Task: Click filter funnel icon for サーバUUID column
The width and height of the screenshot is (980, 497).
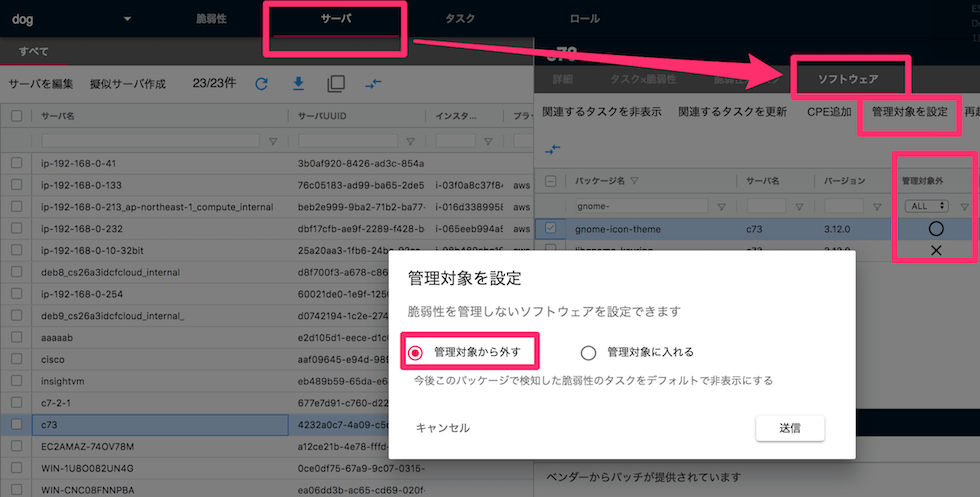Action: (411, 141)
